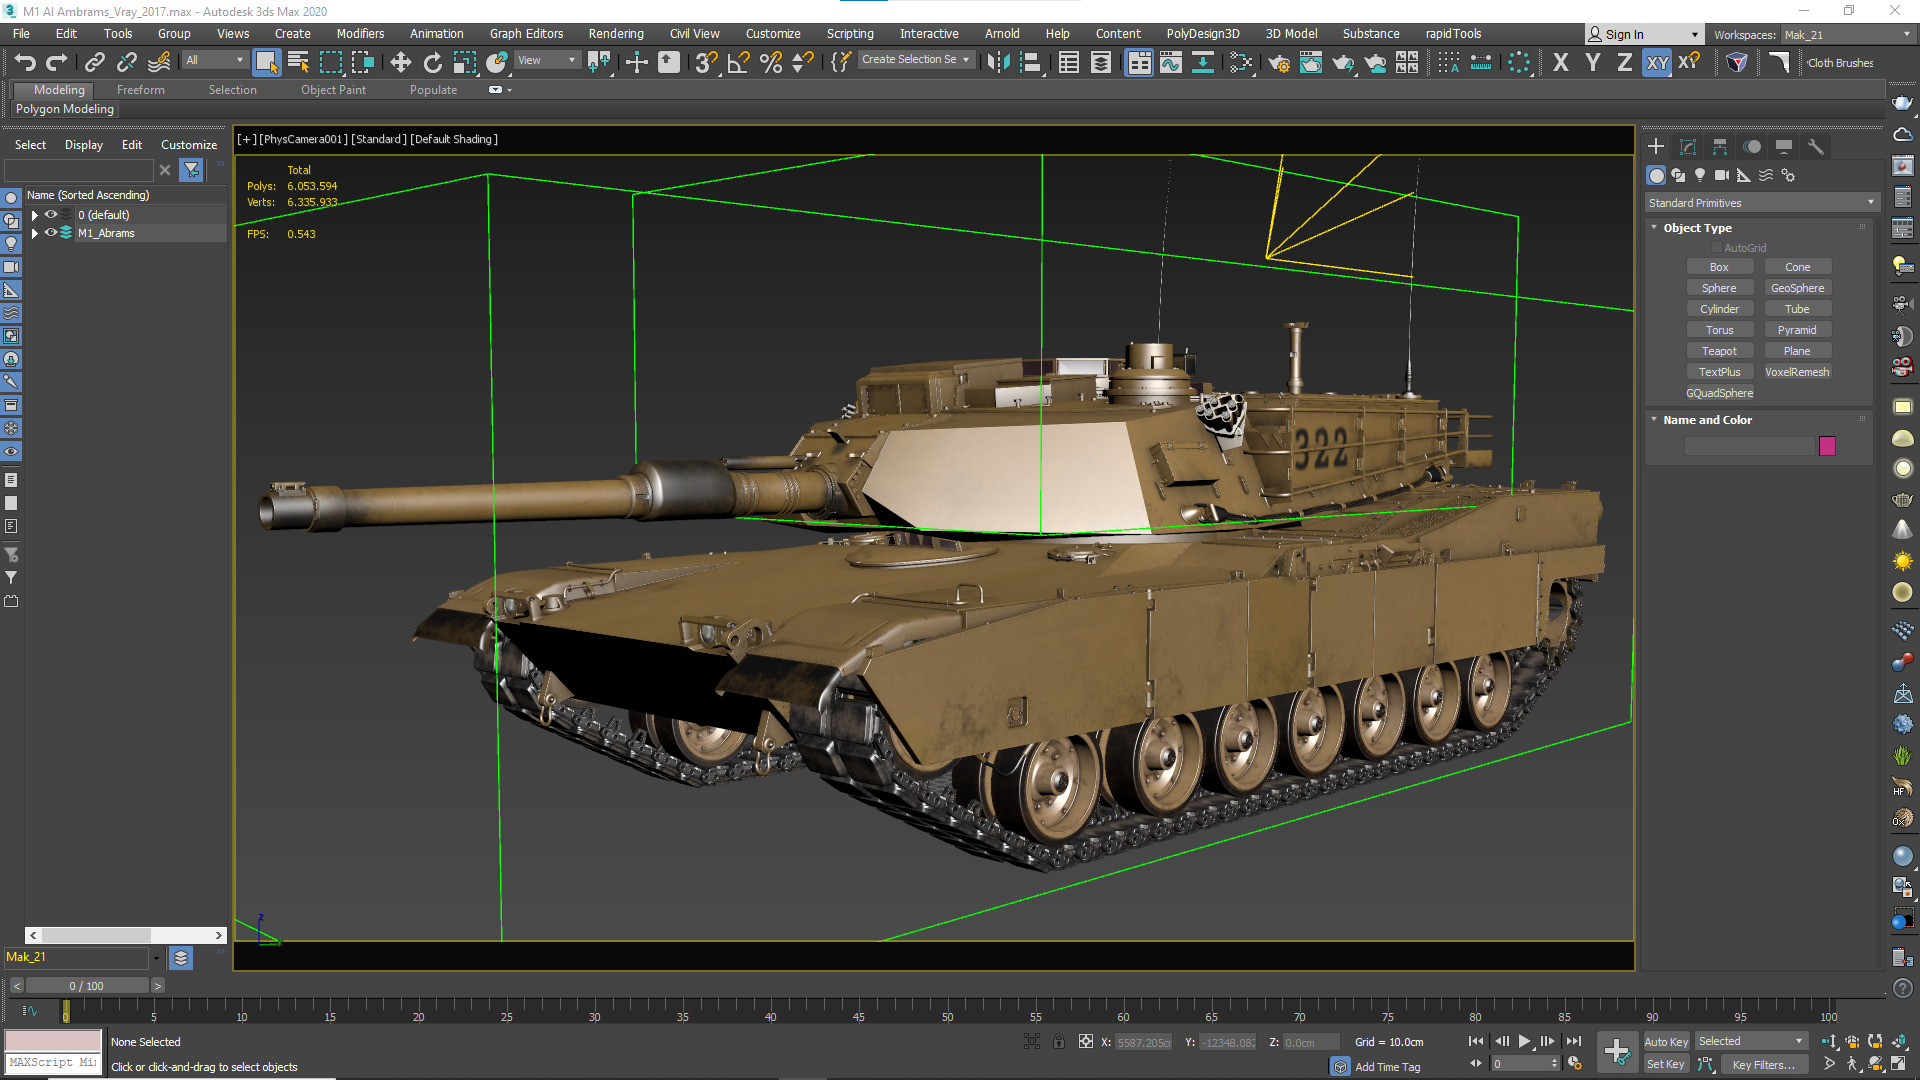Open the Display panel tab
This screenshot has width=1920, height=1080.
(x=1784, y=146)
